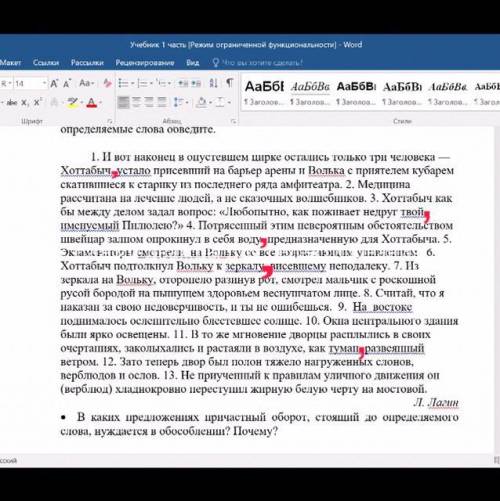The image size is (500, 501).
Task: Decrease the paragraph indent
Action: 183,83
